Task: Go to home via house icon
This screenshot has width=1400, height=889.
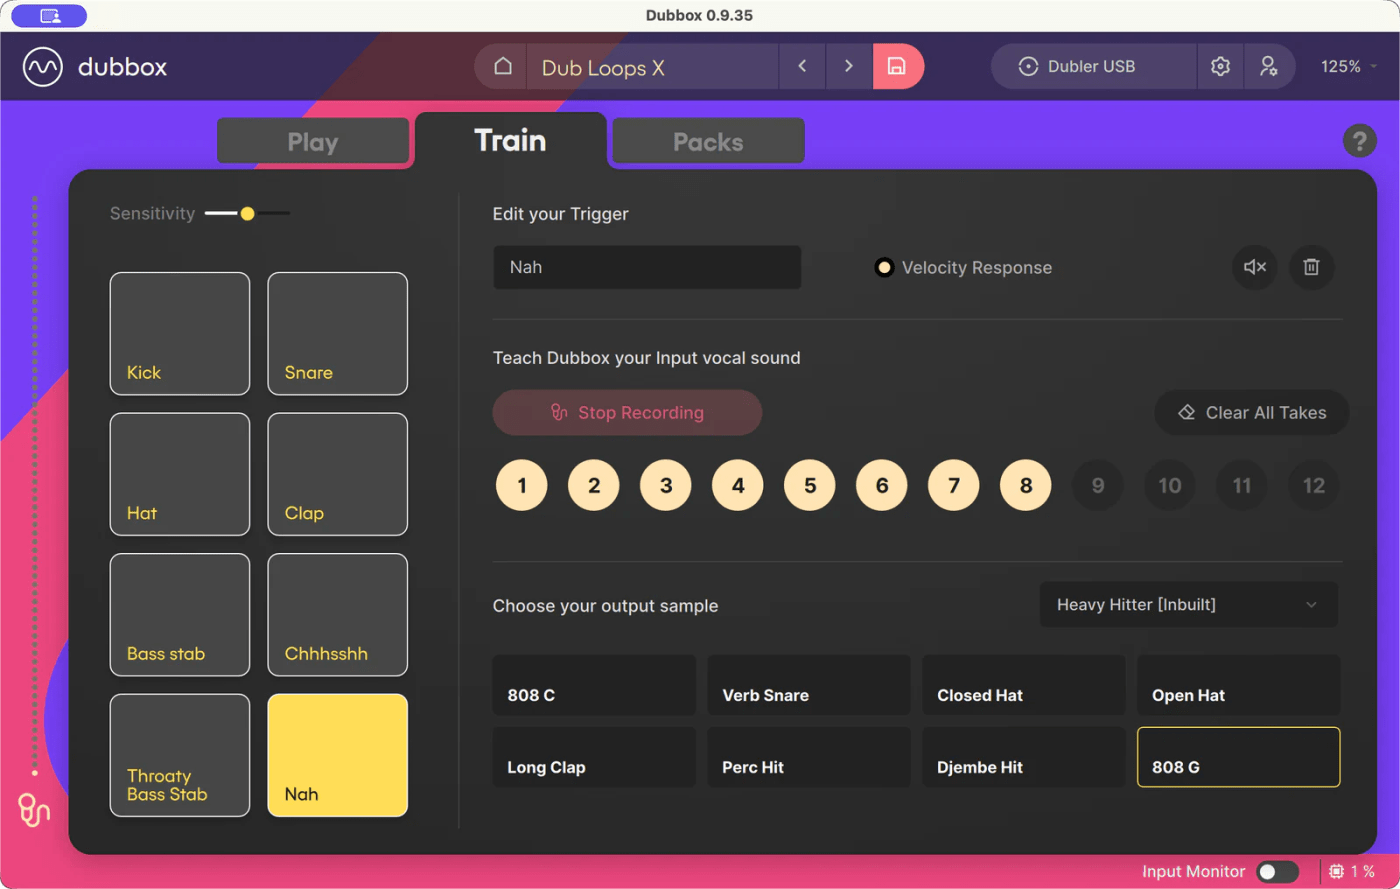Action: [503, 67]
